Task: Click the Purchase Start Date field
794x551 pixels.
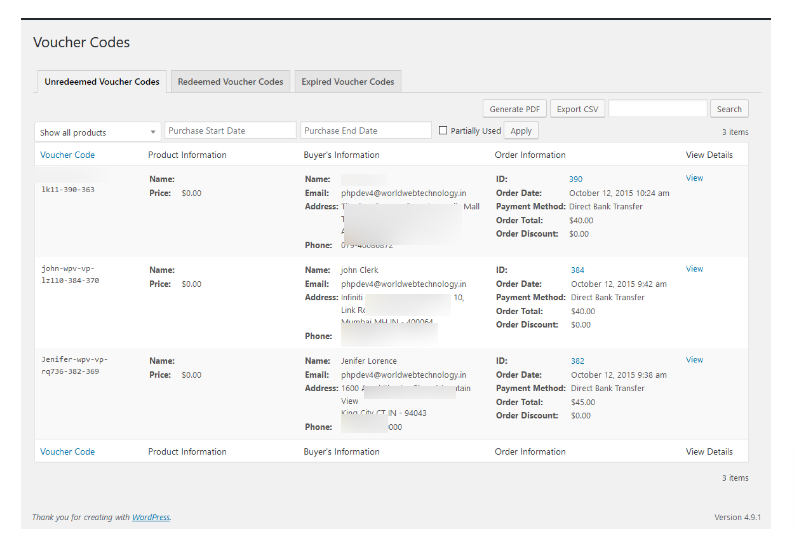Action: (229, 131)
